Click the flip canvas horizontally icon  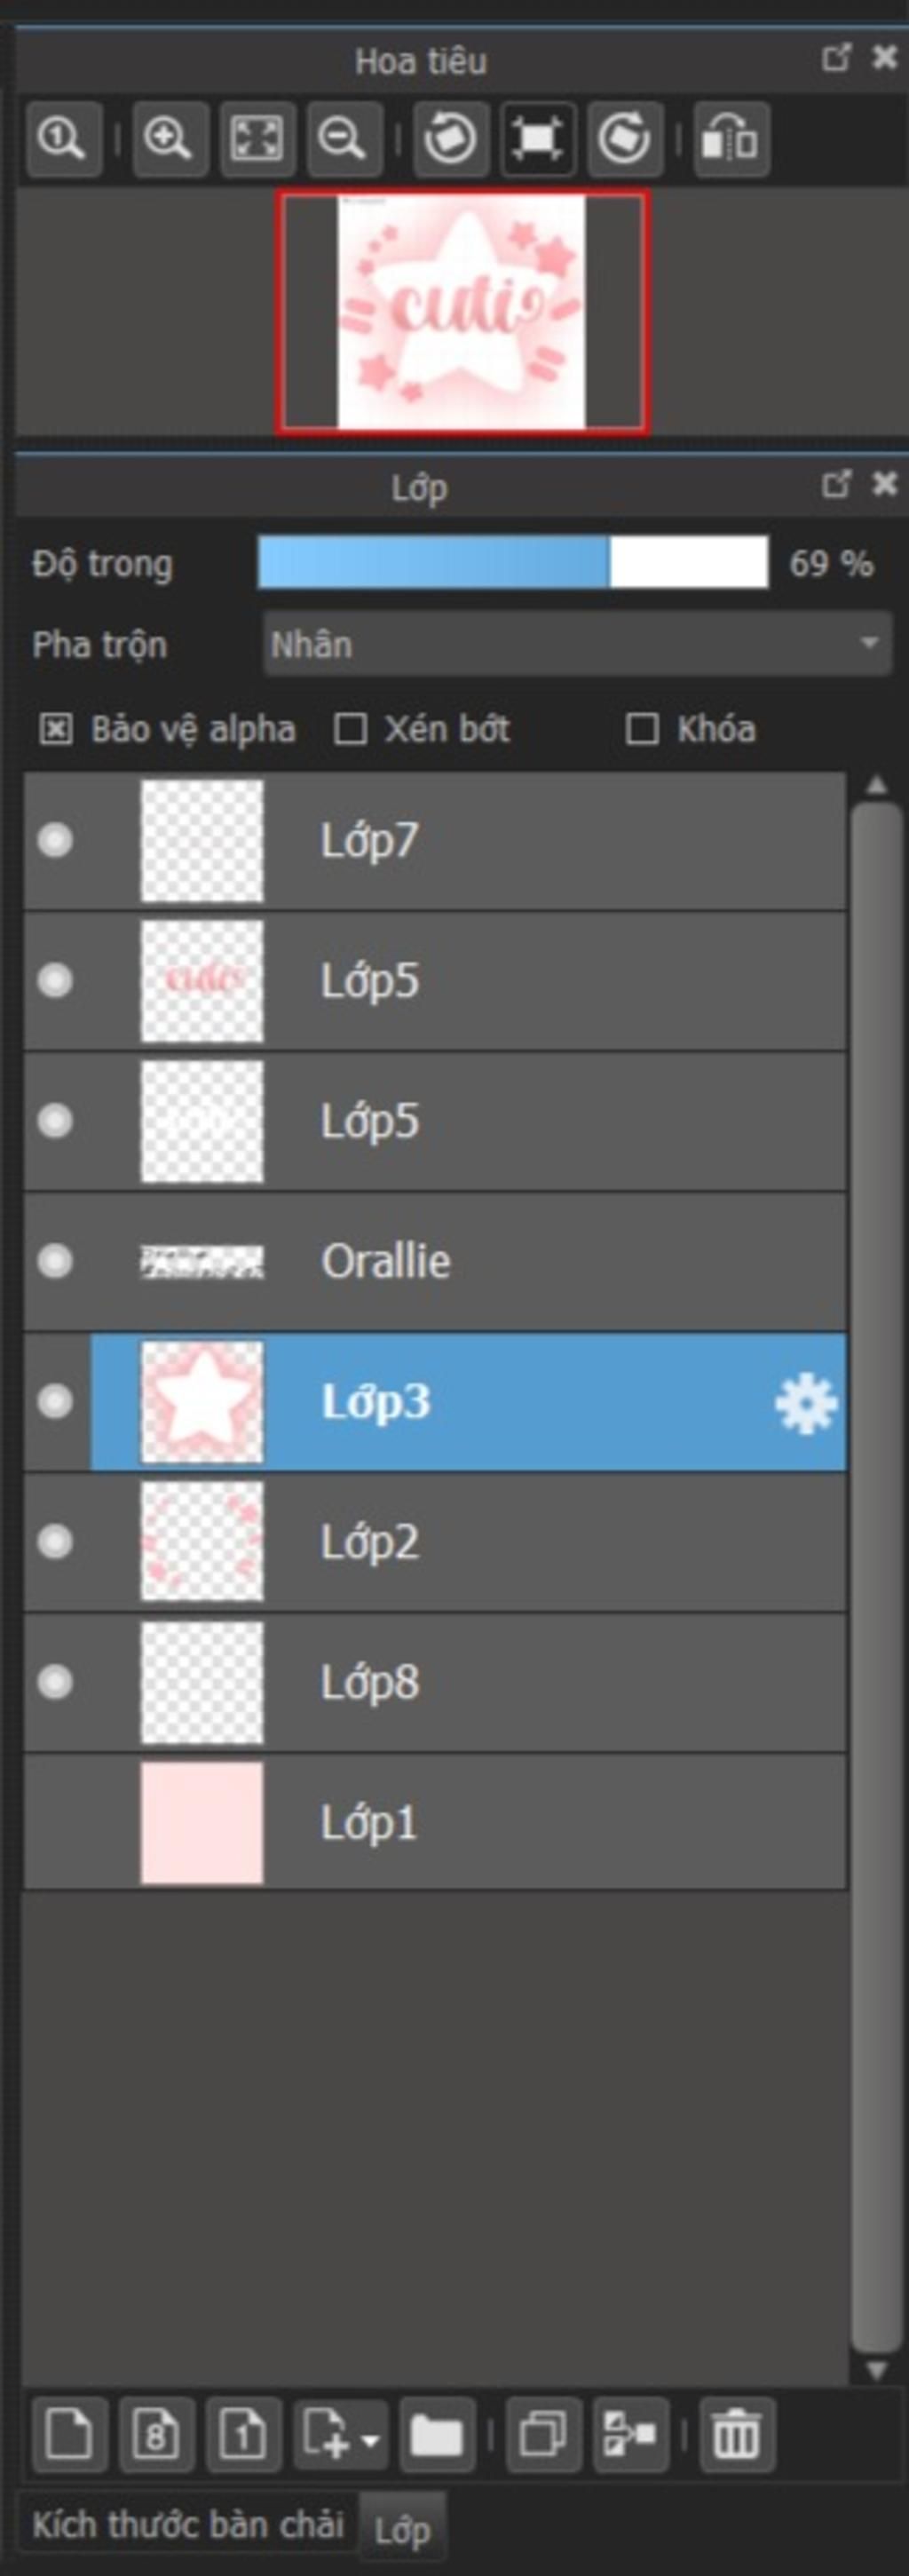pos(731,138)
